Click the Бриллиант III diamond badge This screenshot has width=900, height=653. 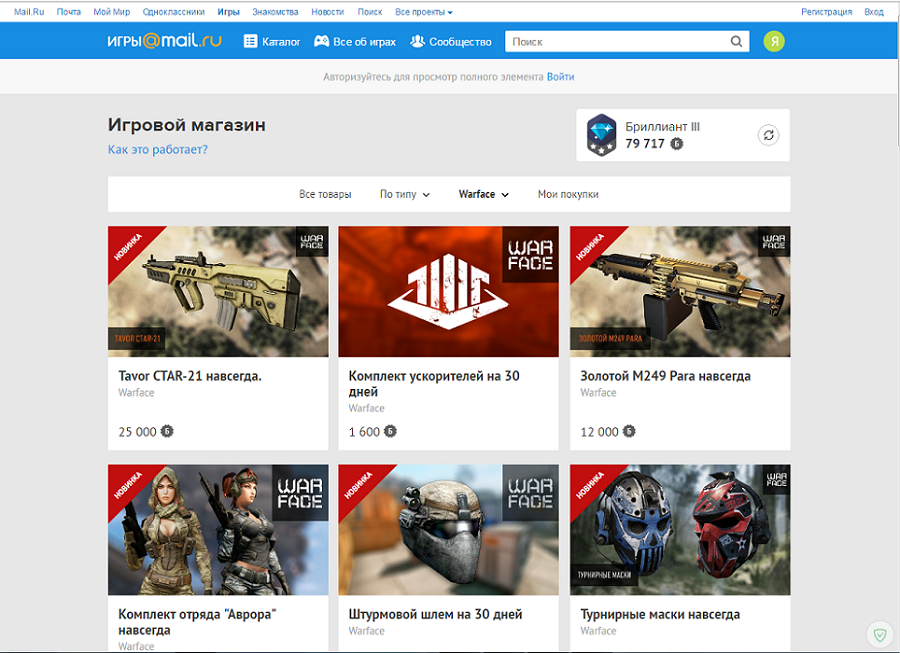point(601,135)
